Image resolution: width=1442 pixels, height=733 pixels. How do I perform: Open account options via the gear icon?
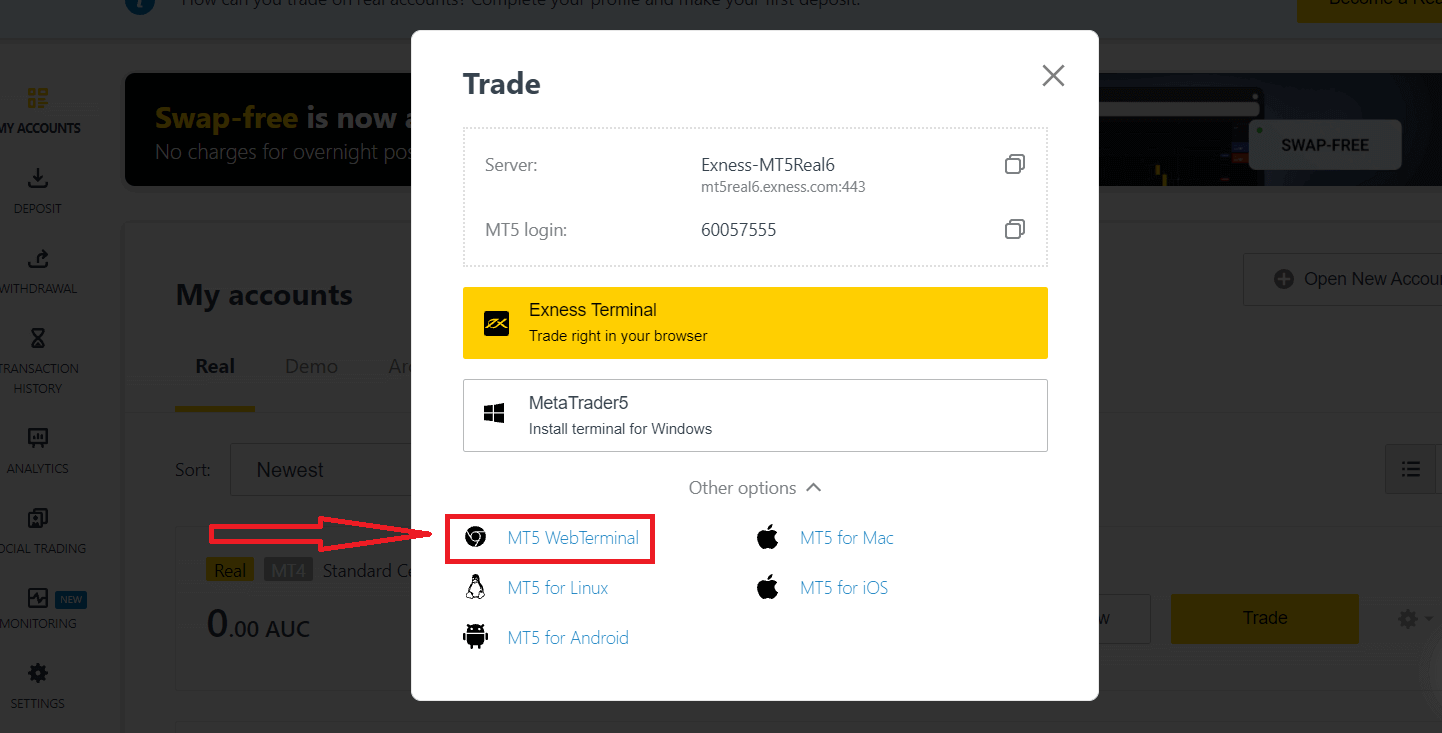click(x=1408, y=618)
